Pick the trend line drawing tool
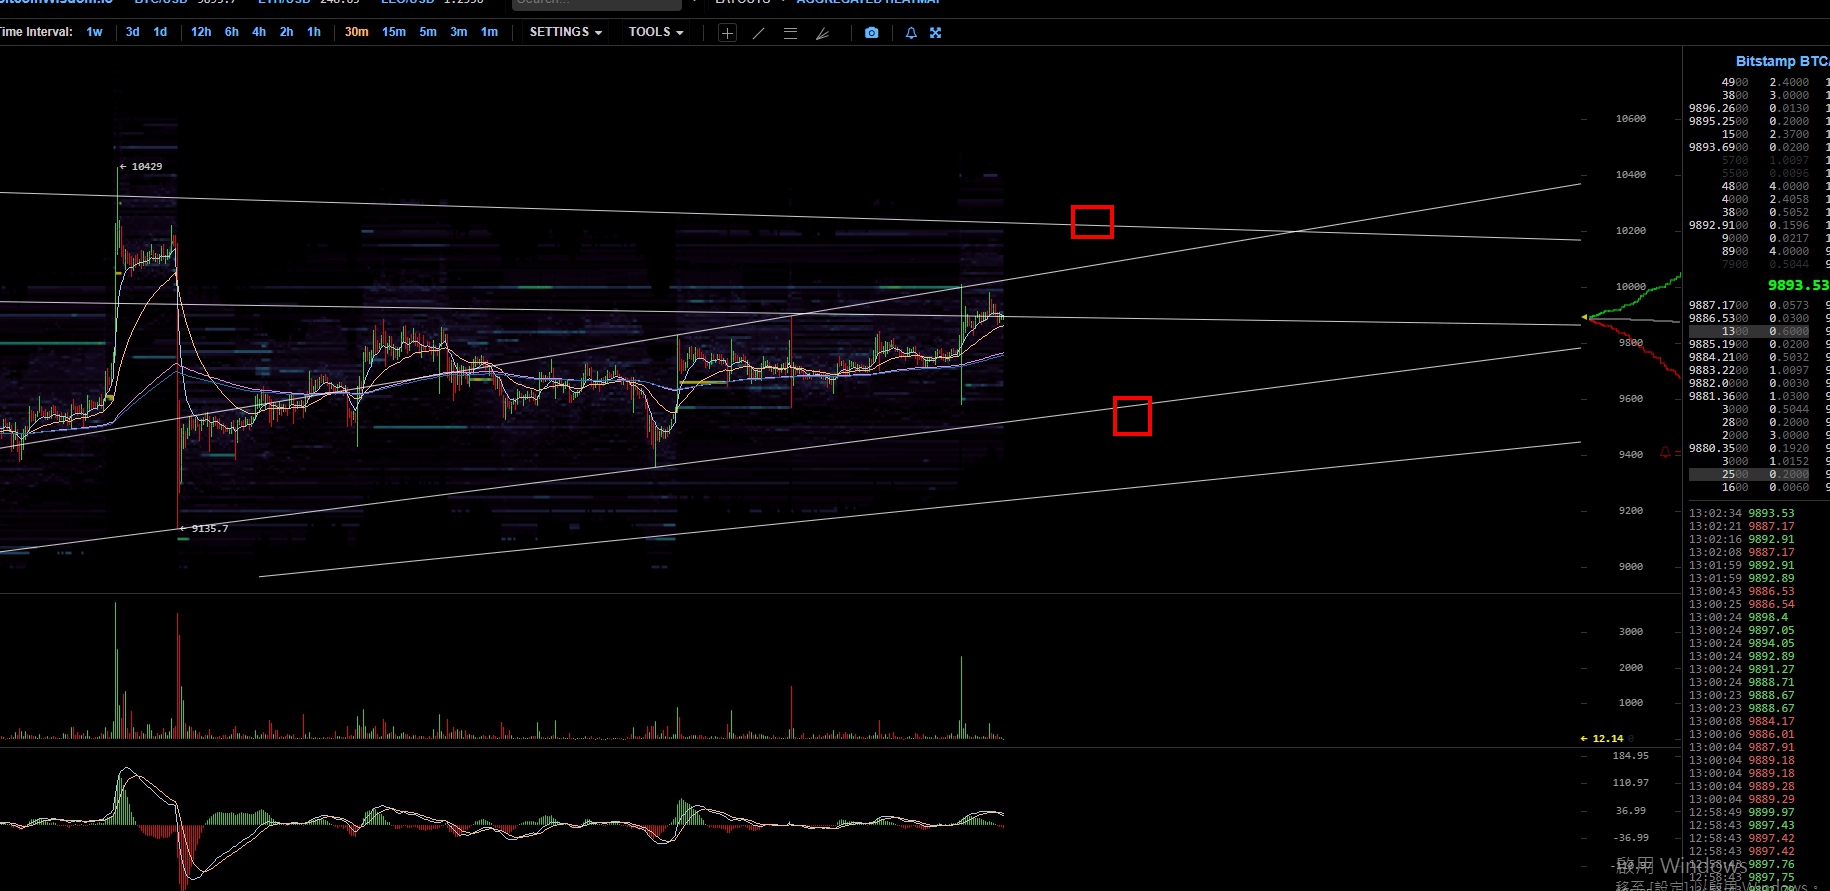The image size is (1830, 891). tap(759, 33)
